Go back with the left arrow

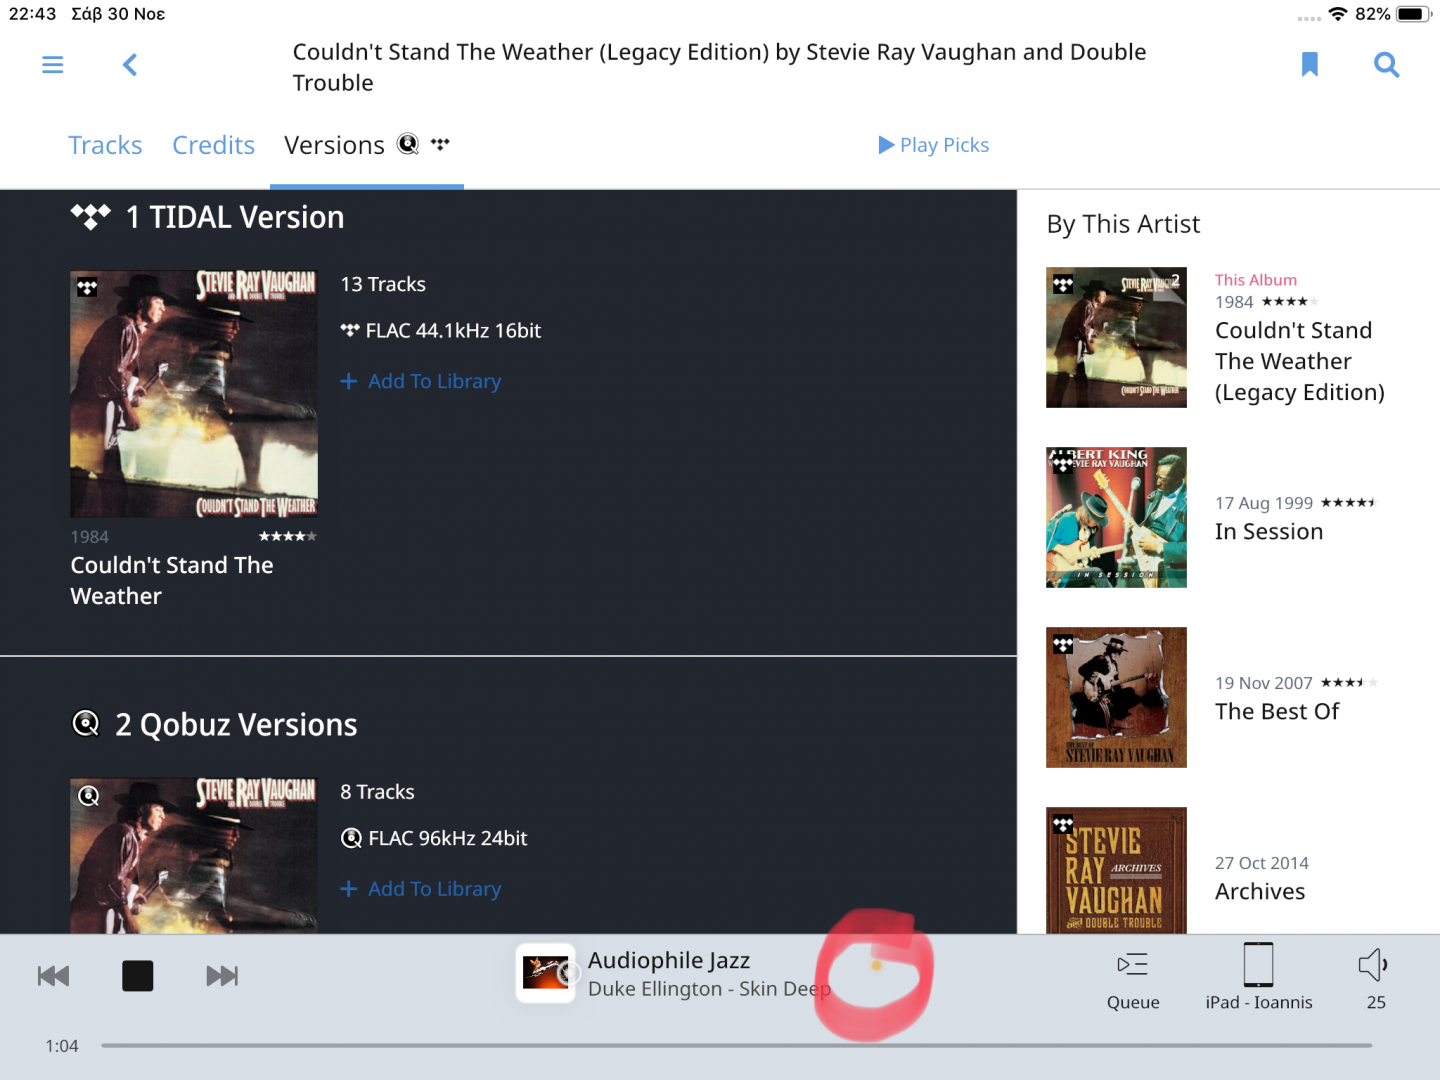pyautogui.click(x=130, y=65)
